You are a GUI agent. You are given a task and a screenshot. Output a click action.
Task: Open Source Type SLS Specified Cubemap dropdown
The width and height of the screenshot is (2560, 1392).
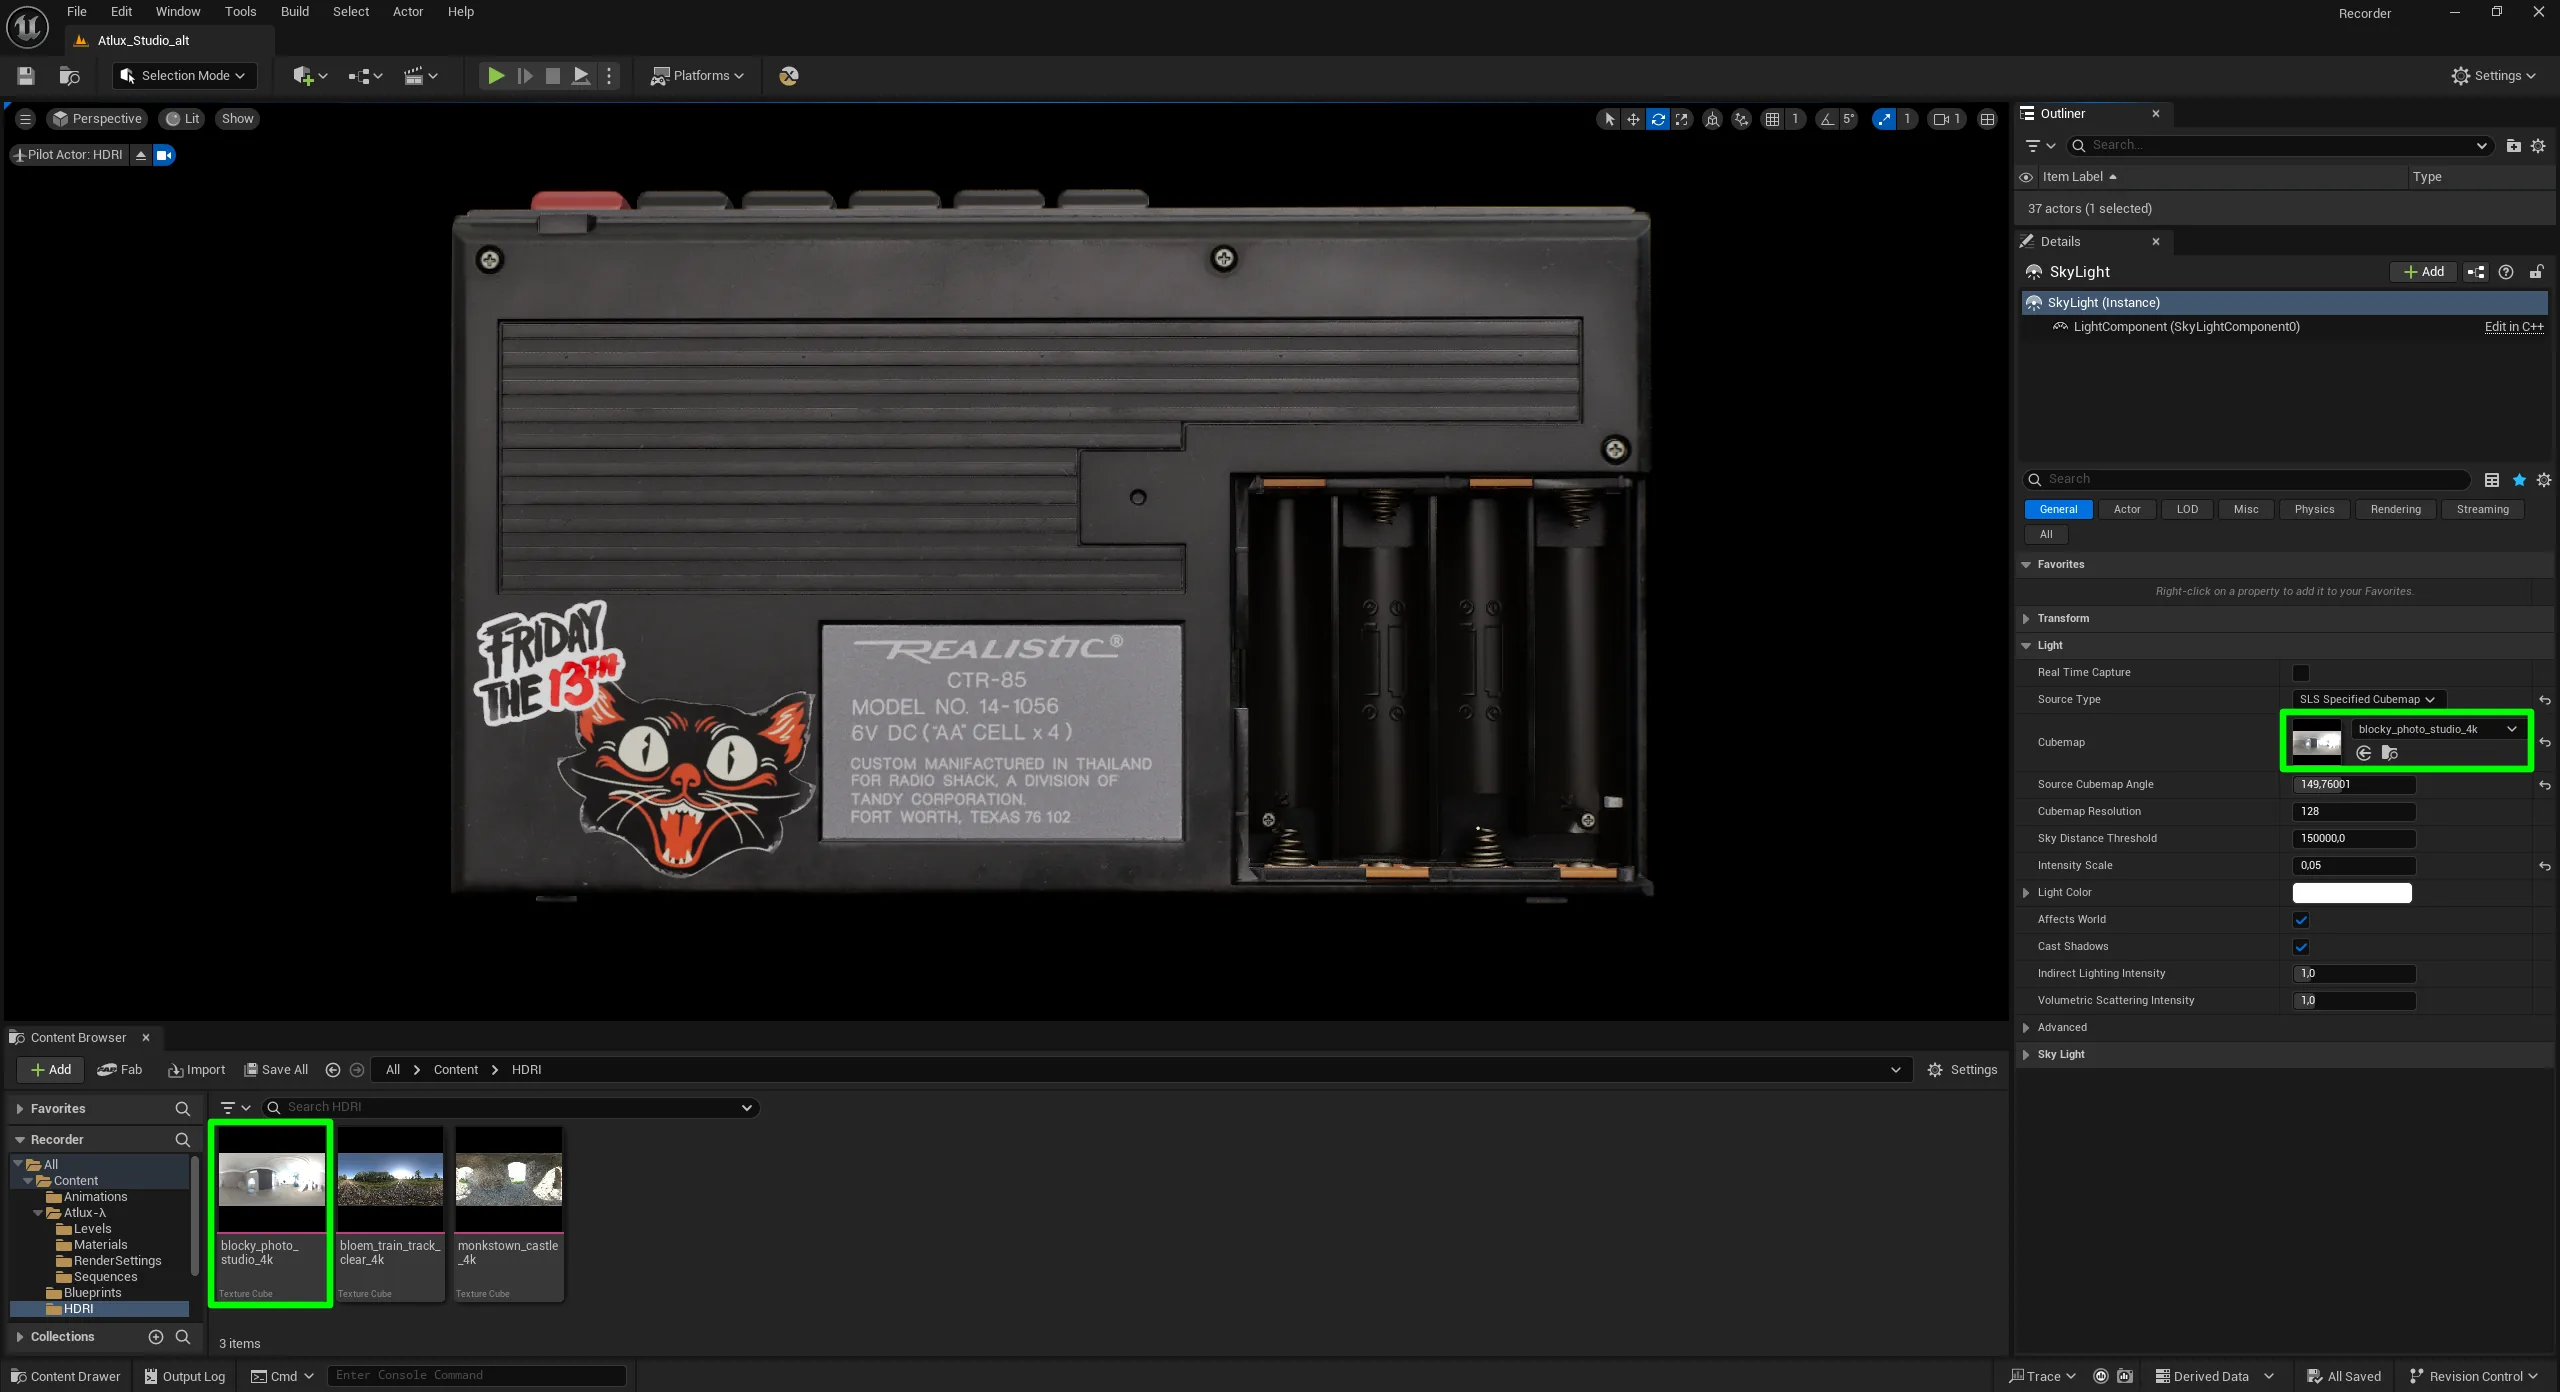click(x=2367, y=700)
